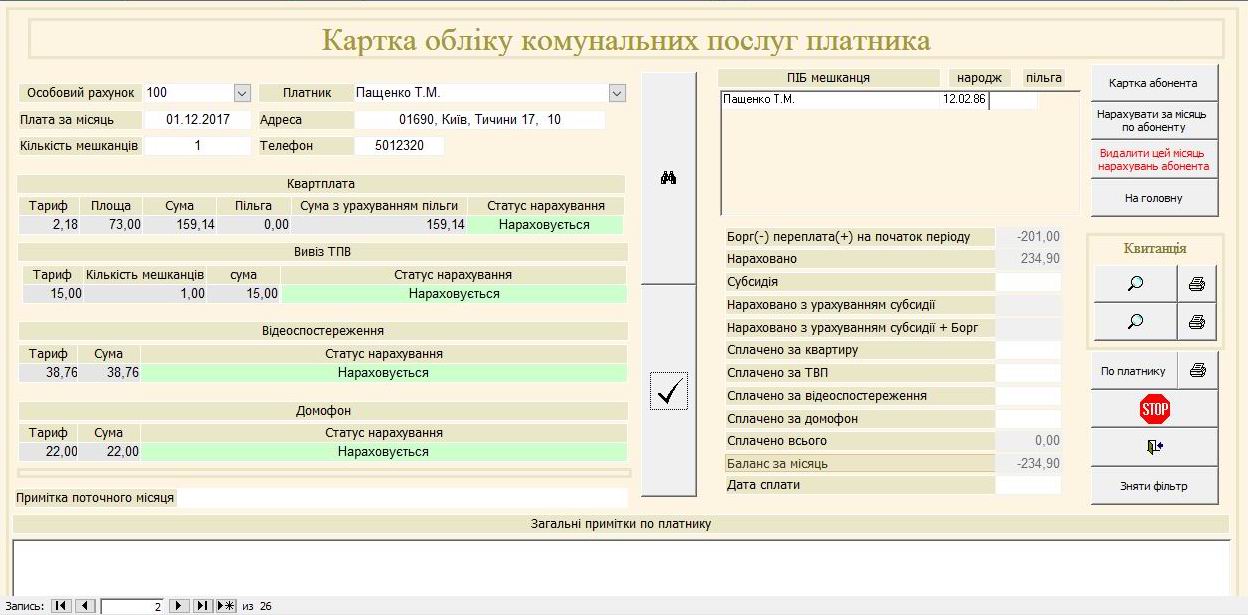
Task: Click the red STOP sign button
Action: (x=1155, y=409)
